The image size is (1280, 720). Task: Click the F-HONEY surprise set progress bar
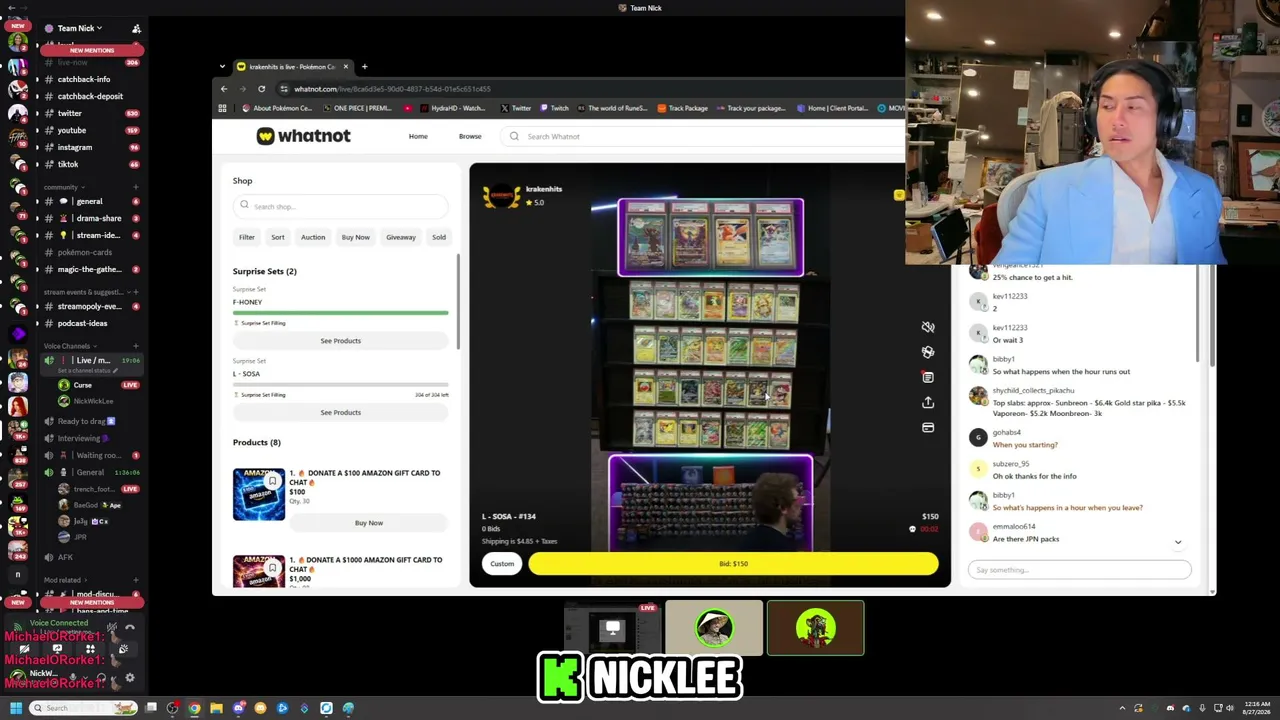[341, 313]
